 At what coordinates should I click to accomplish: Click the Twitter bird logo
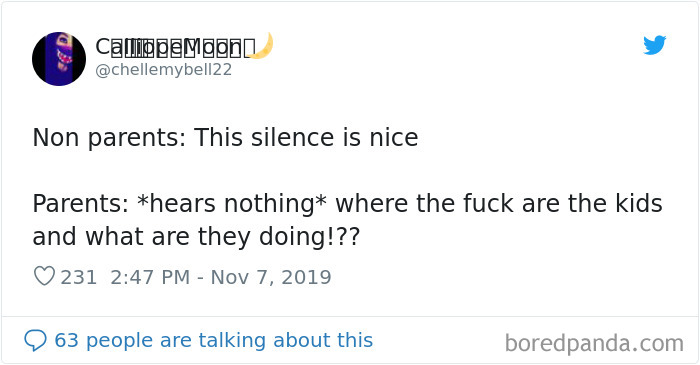pos(654,45)
